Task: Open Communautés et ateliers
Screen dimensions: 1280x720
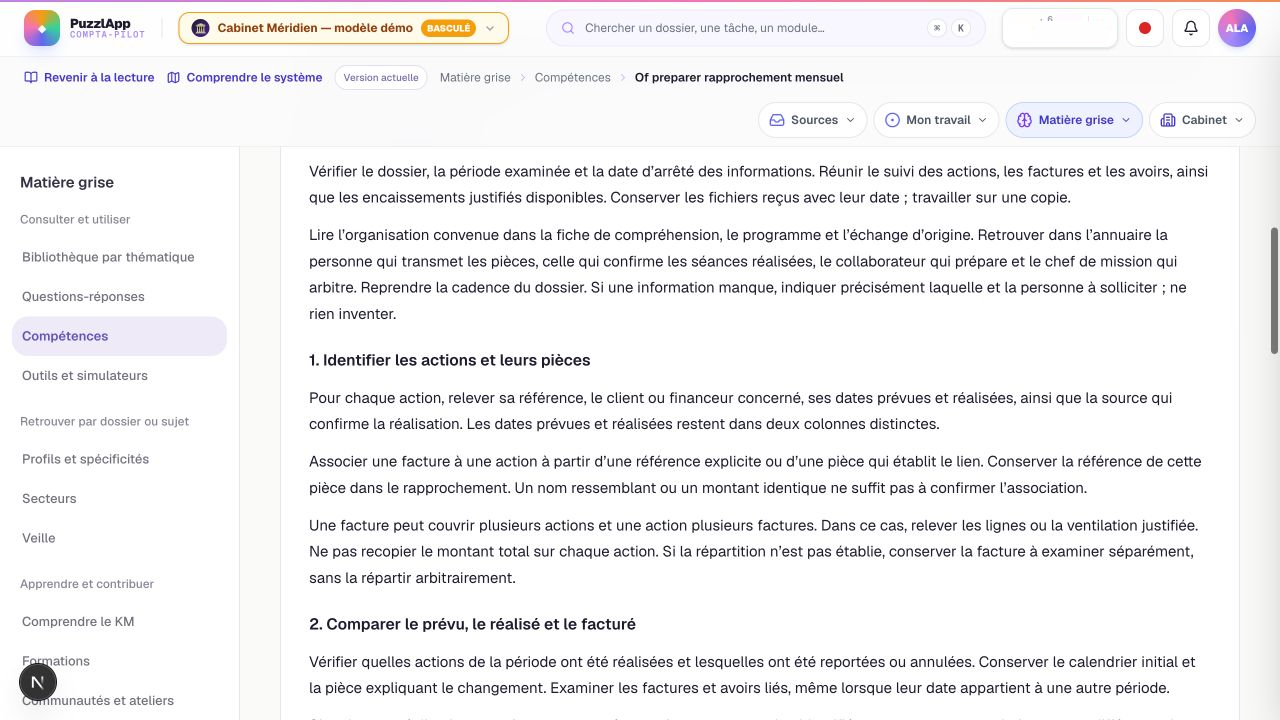Action: click(x=119, y=700)
